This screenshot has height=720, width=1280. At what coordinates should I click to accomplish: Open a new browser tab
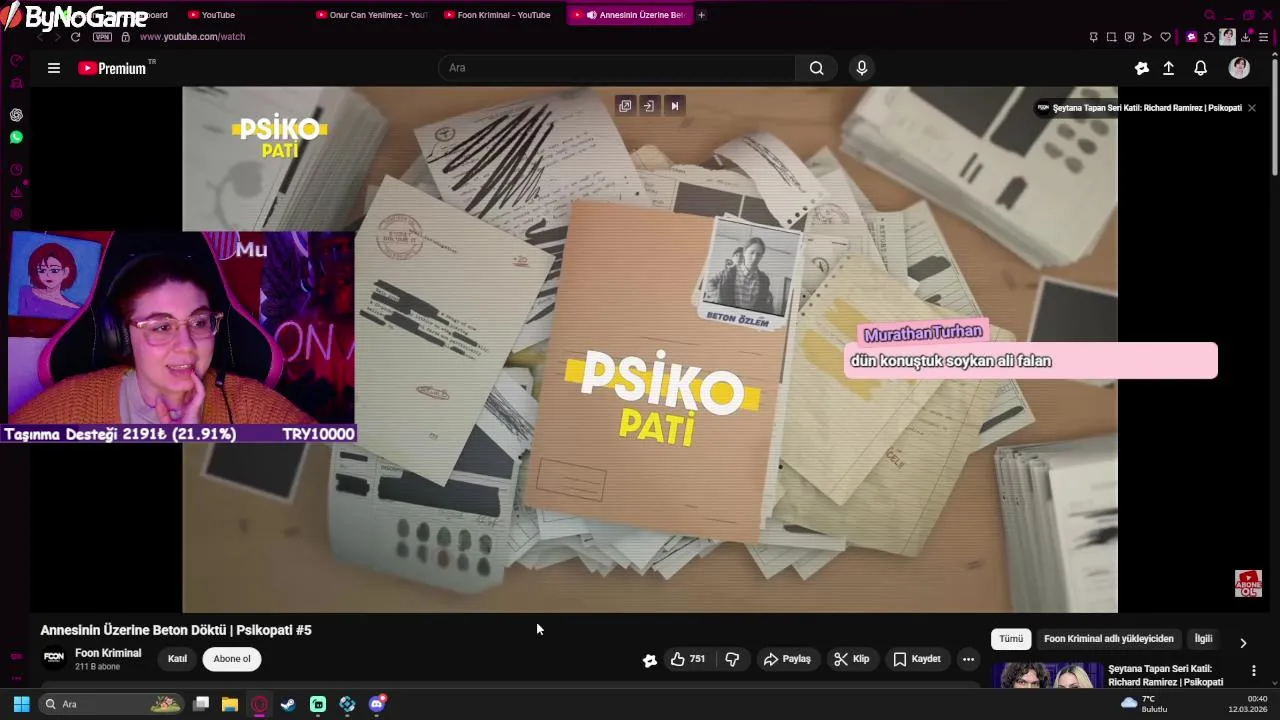(701, 15)
